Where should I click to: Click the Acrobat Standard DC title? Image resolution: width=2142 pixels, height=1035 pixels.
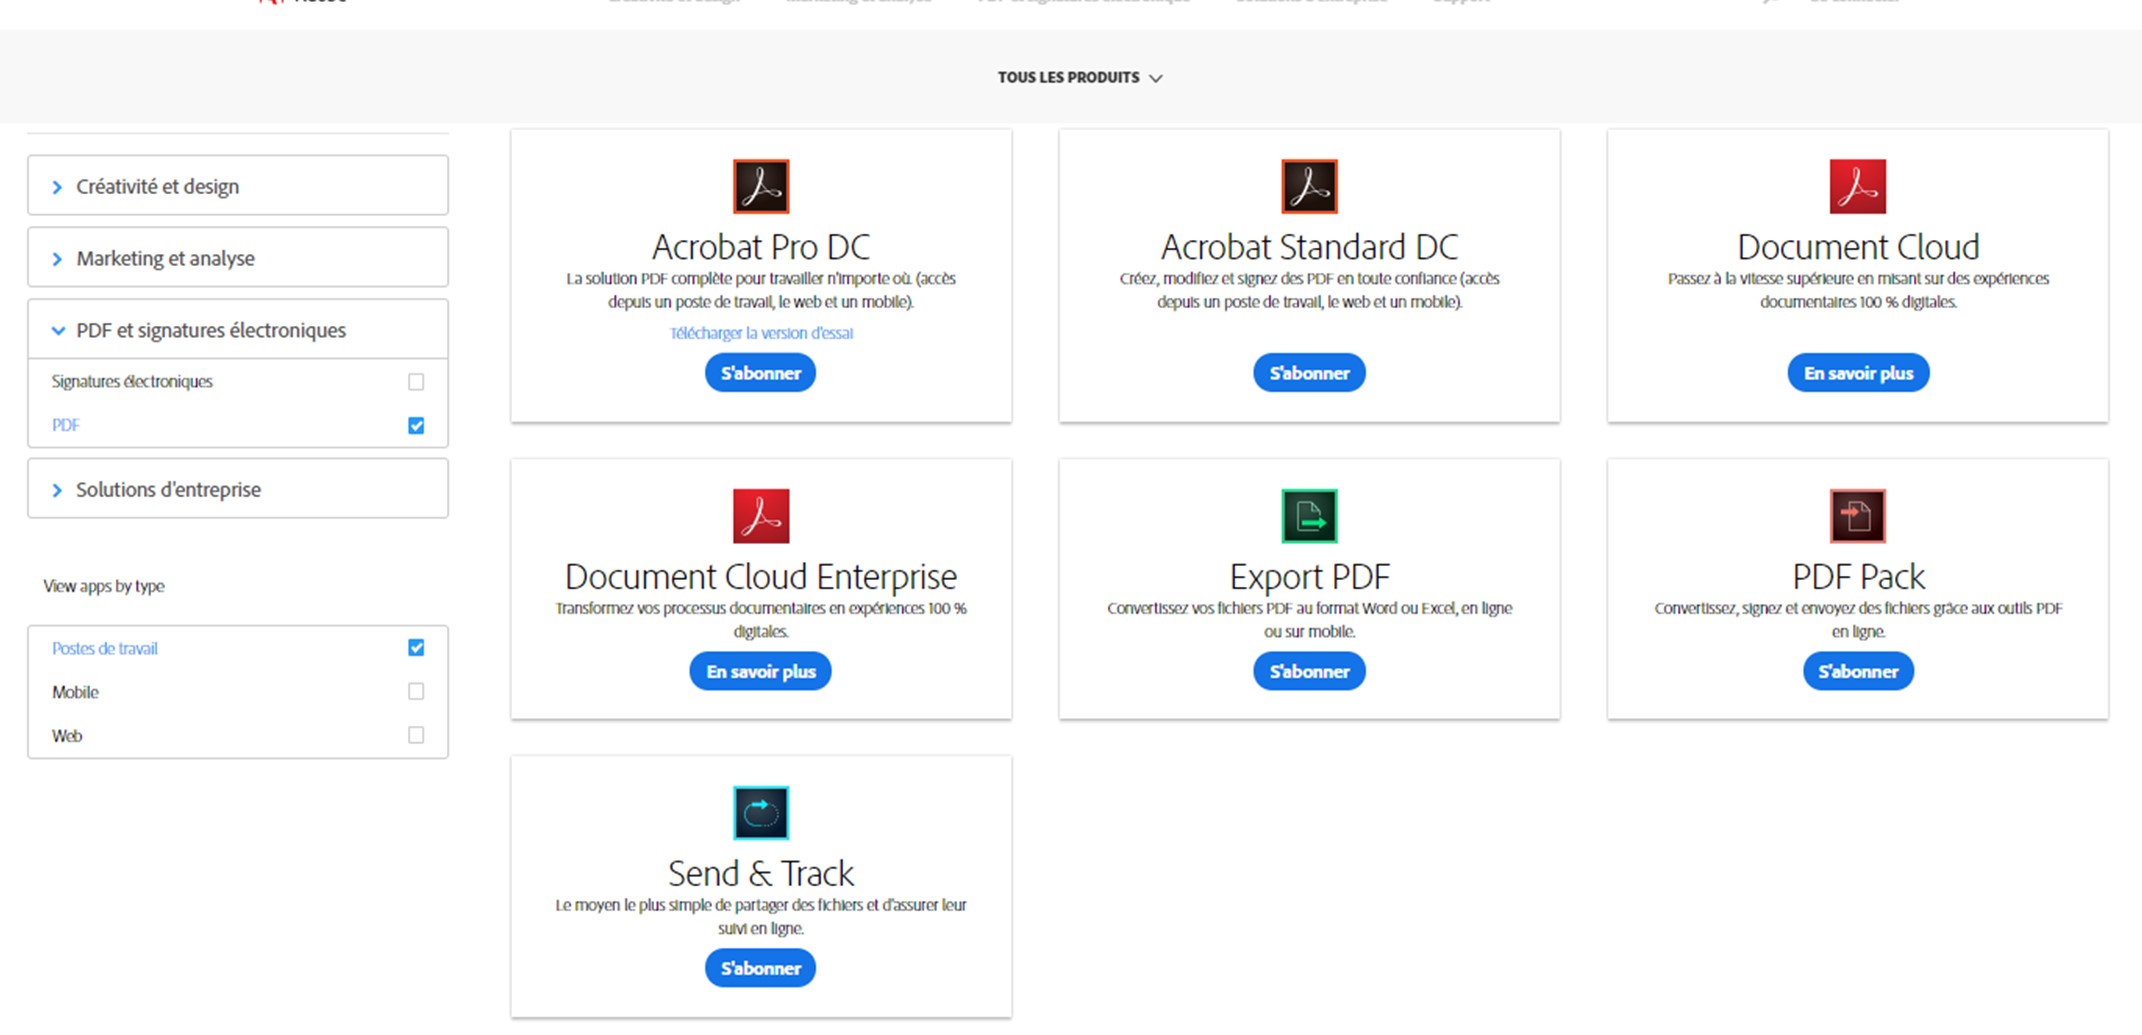tap(1309, 246)
